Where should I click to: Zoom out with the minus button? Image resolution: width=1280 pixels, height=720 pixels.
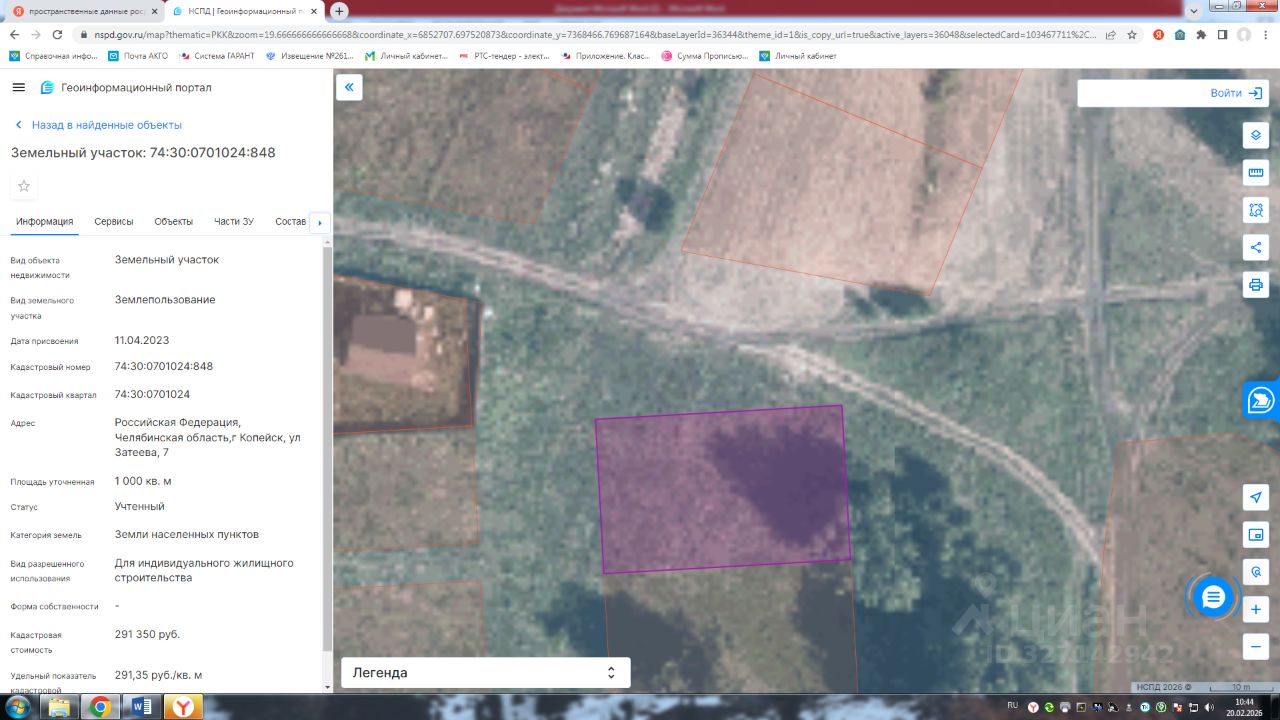point(1256,646)
